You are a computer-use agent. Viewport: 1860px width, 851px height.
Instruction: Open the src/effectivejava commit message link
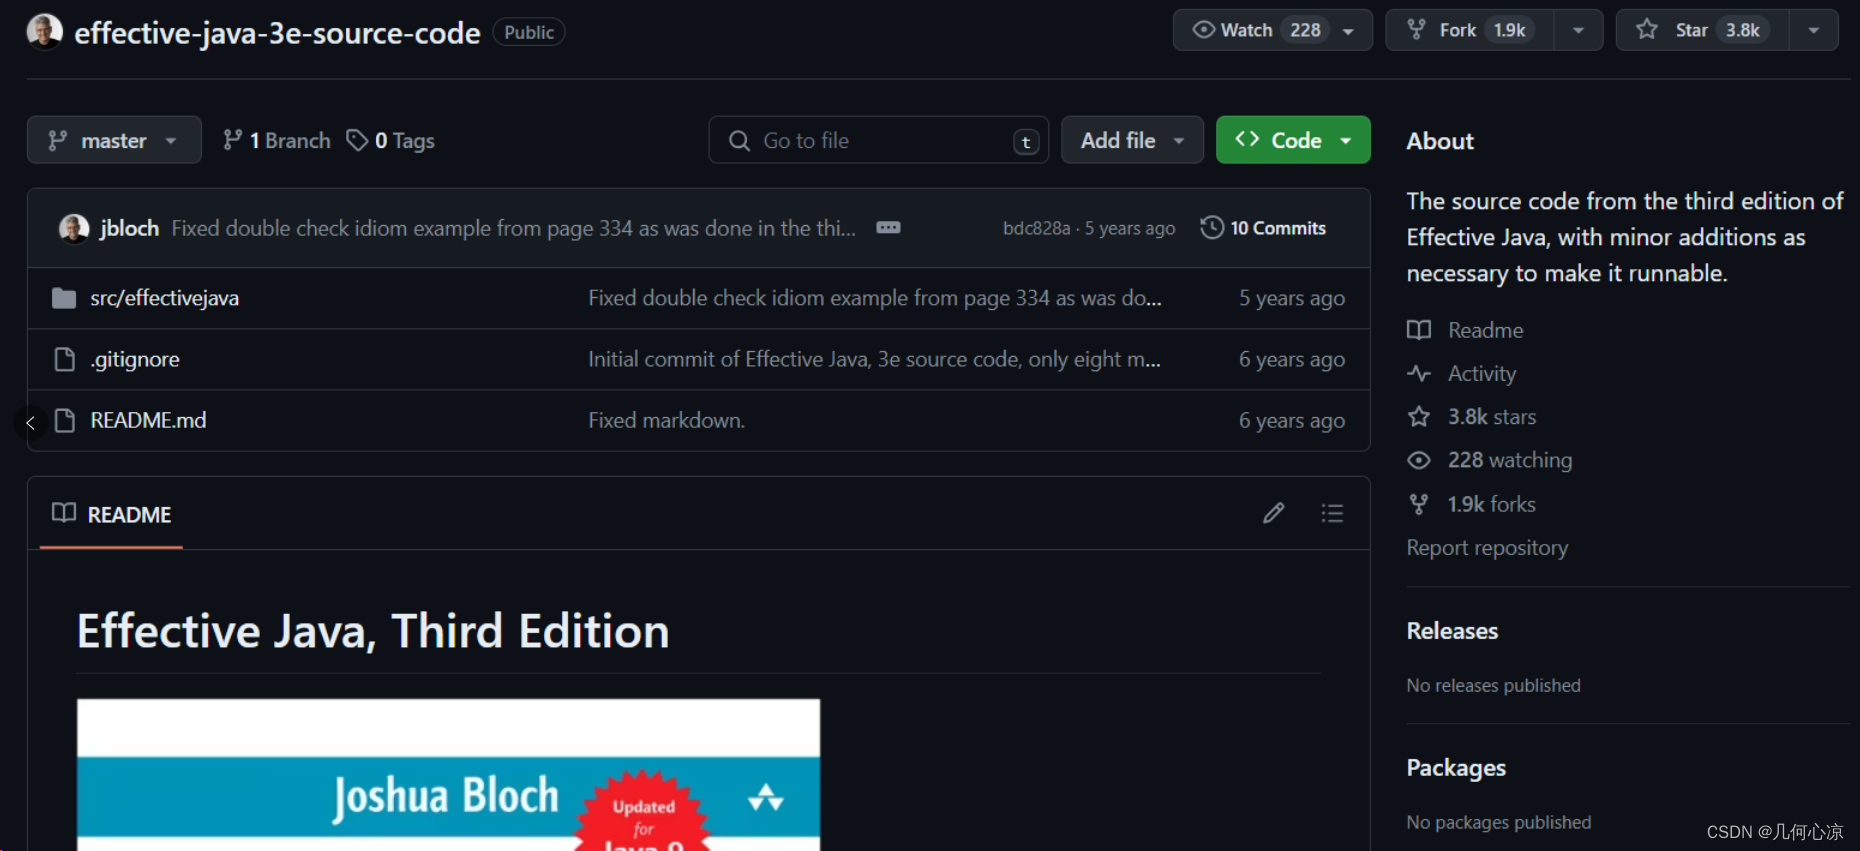(875, 298)
